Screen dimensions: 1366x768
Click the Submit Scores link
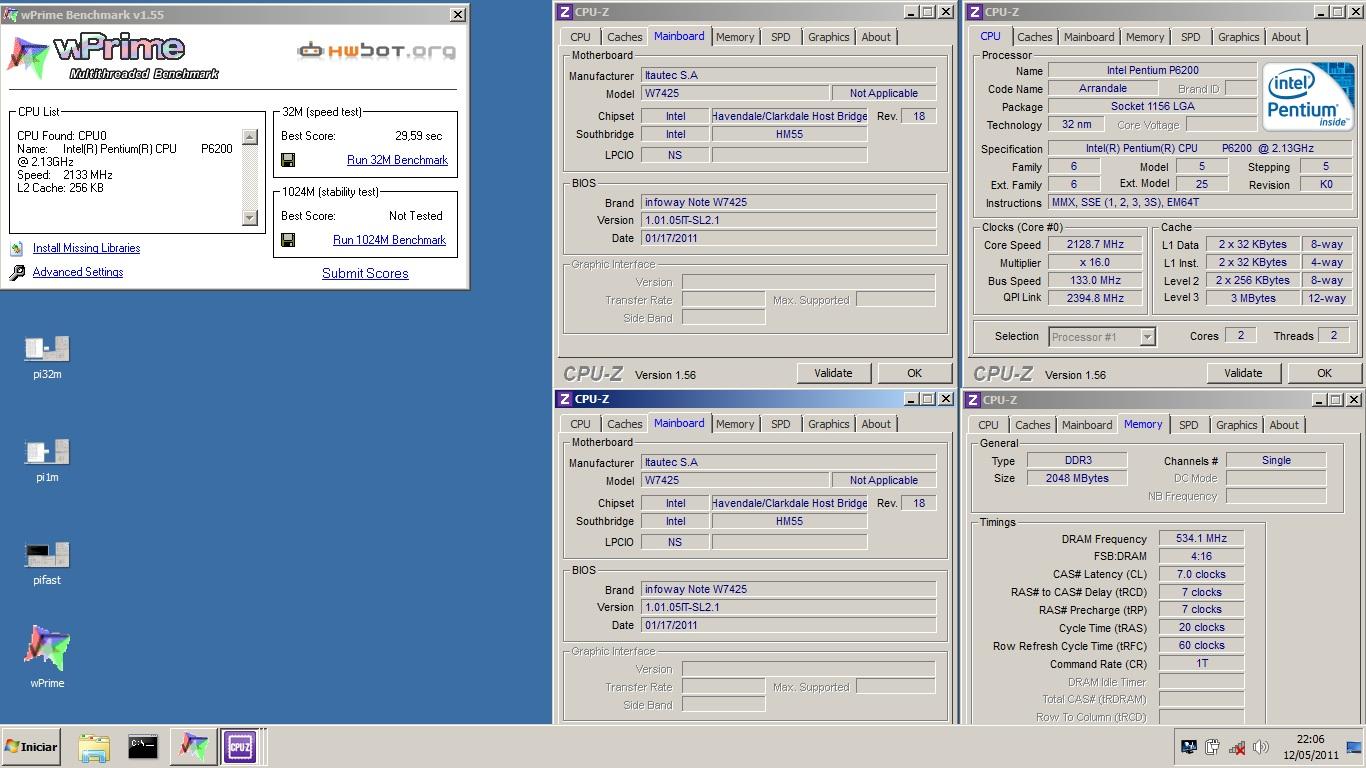(x=365, y=273)
